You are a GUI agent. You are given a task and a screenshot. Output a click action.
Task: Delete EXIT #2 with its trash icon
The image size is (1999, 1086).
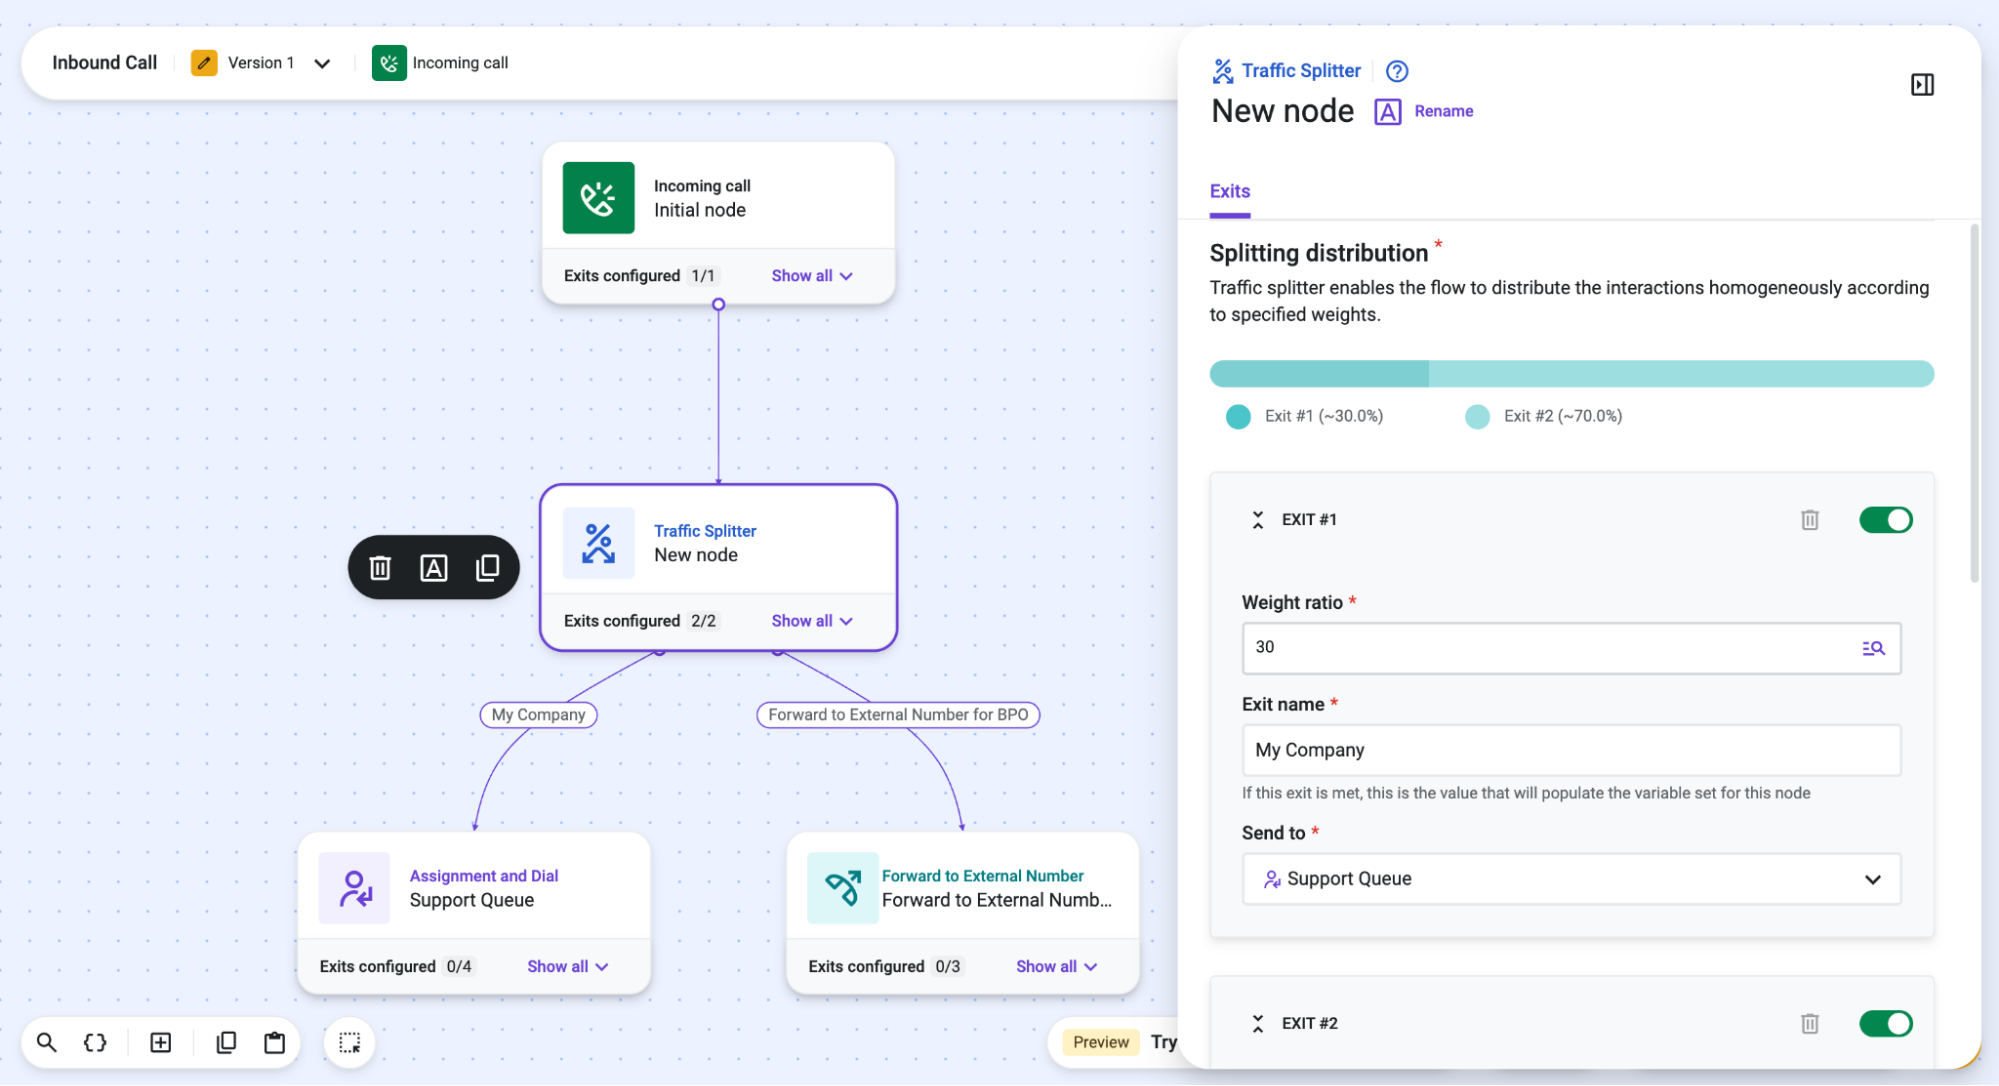point(1809,1024)
